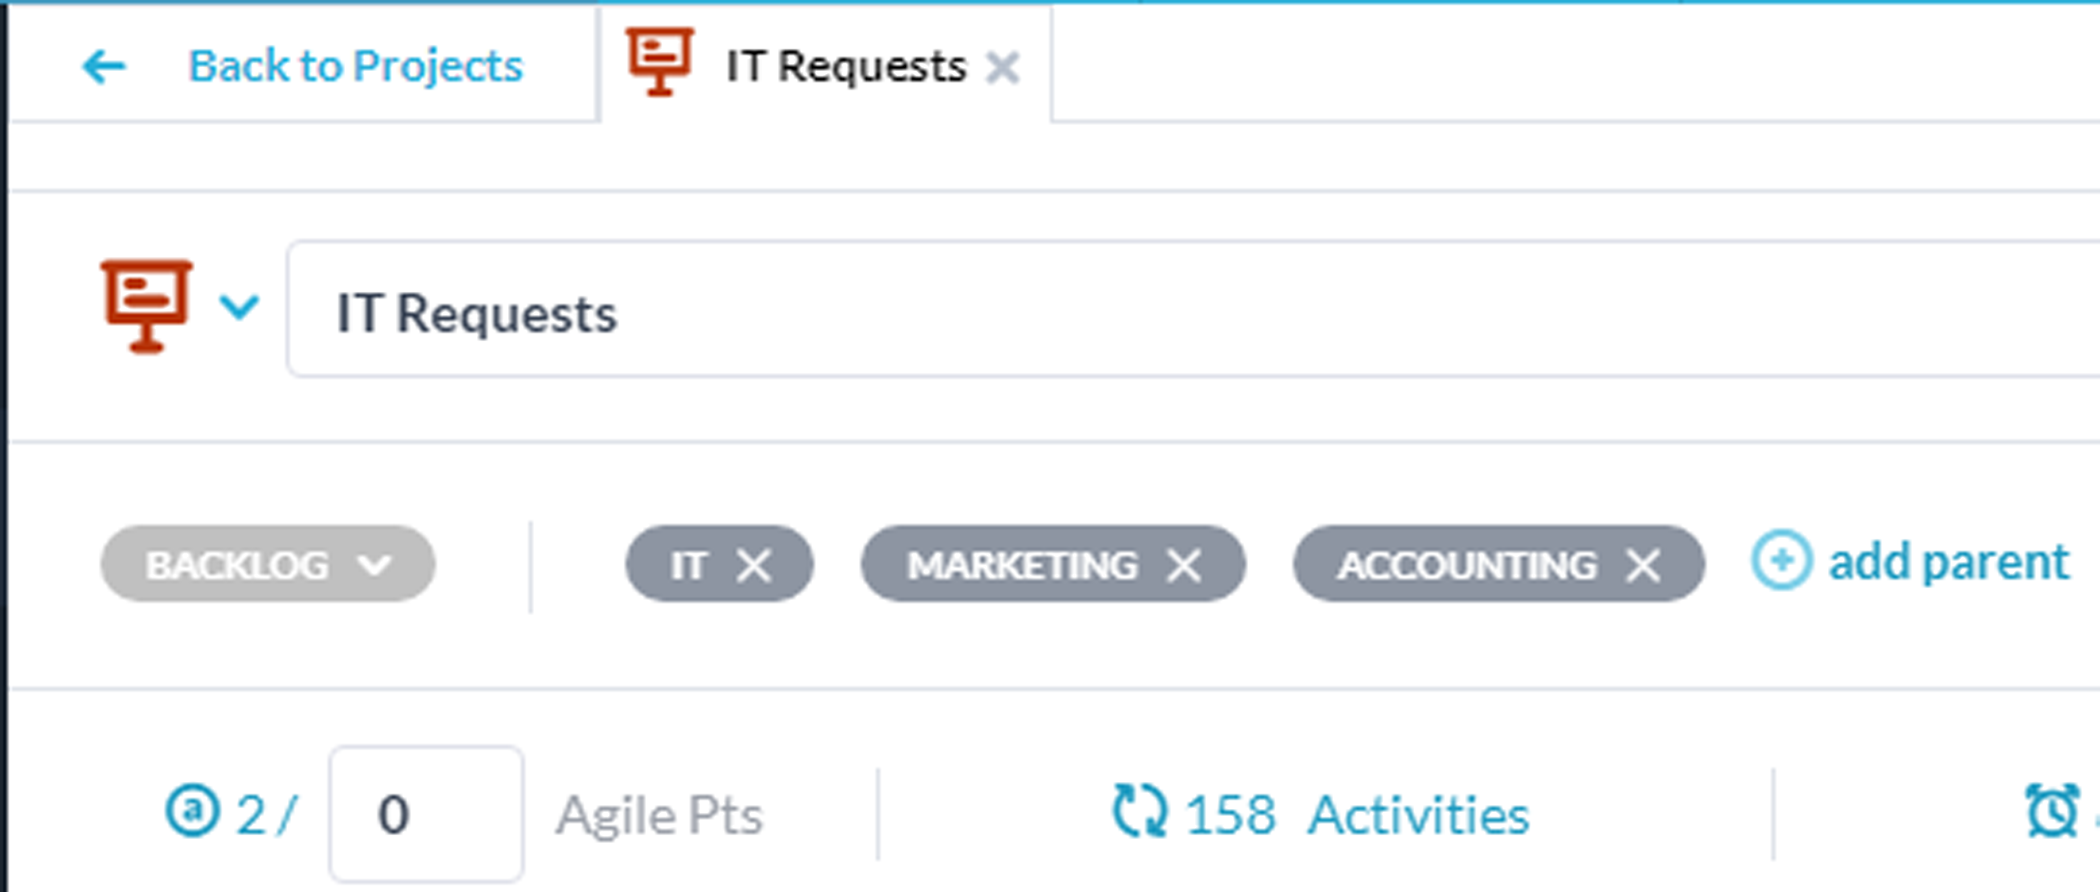Image resolution: width=2100 pixels, height=892 pixels.
Task: Click the presentation icon in IT Requests tab
Action: 659,61
